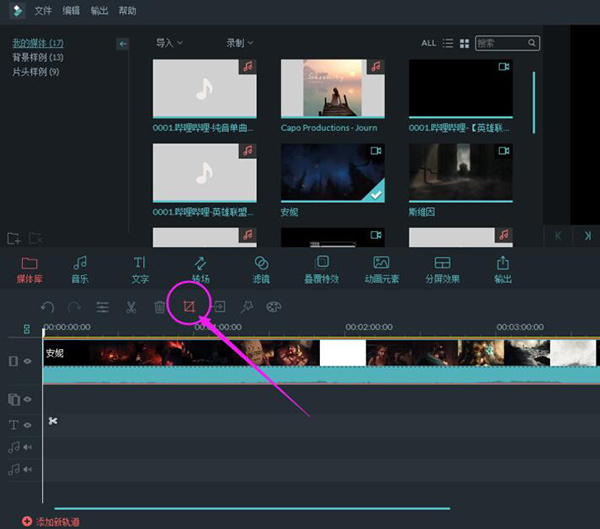Click the scissors split clip icon

(x=131, y=307)
